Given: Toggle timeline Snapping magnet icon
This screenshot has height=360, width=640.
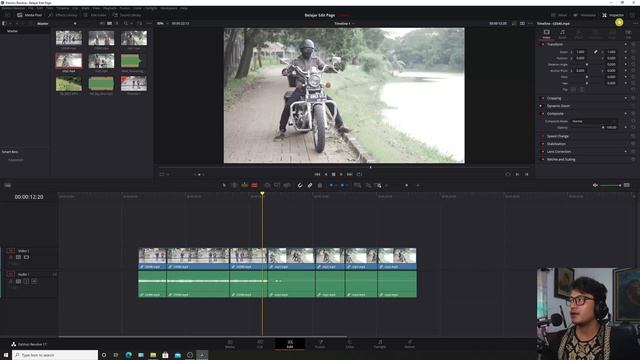Looking at the screenshot, I should 300,185.
